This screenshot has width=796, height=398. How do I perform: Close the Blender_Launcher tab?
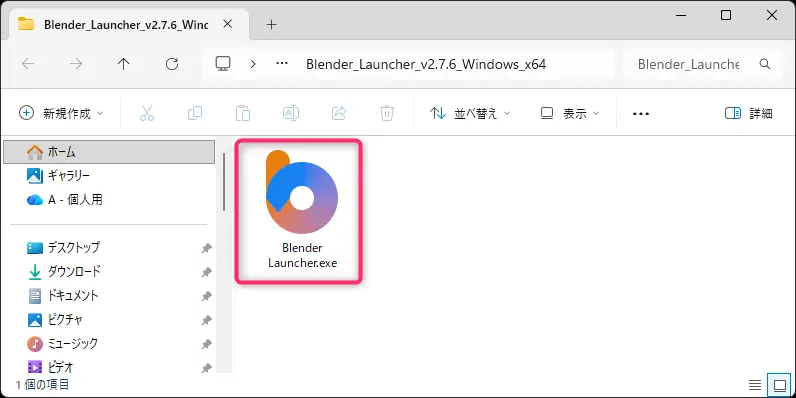[228, 24]
